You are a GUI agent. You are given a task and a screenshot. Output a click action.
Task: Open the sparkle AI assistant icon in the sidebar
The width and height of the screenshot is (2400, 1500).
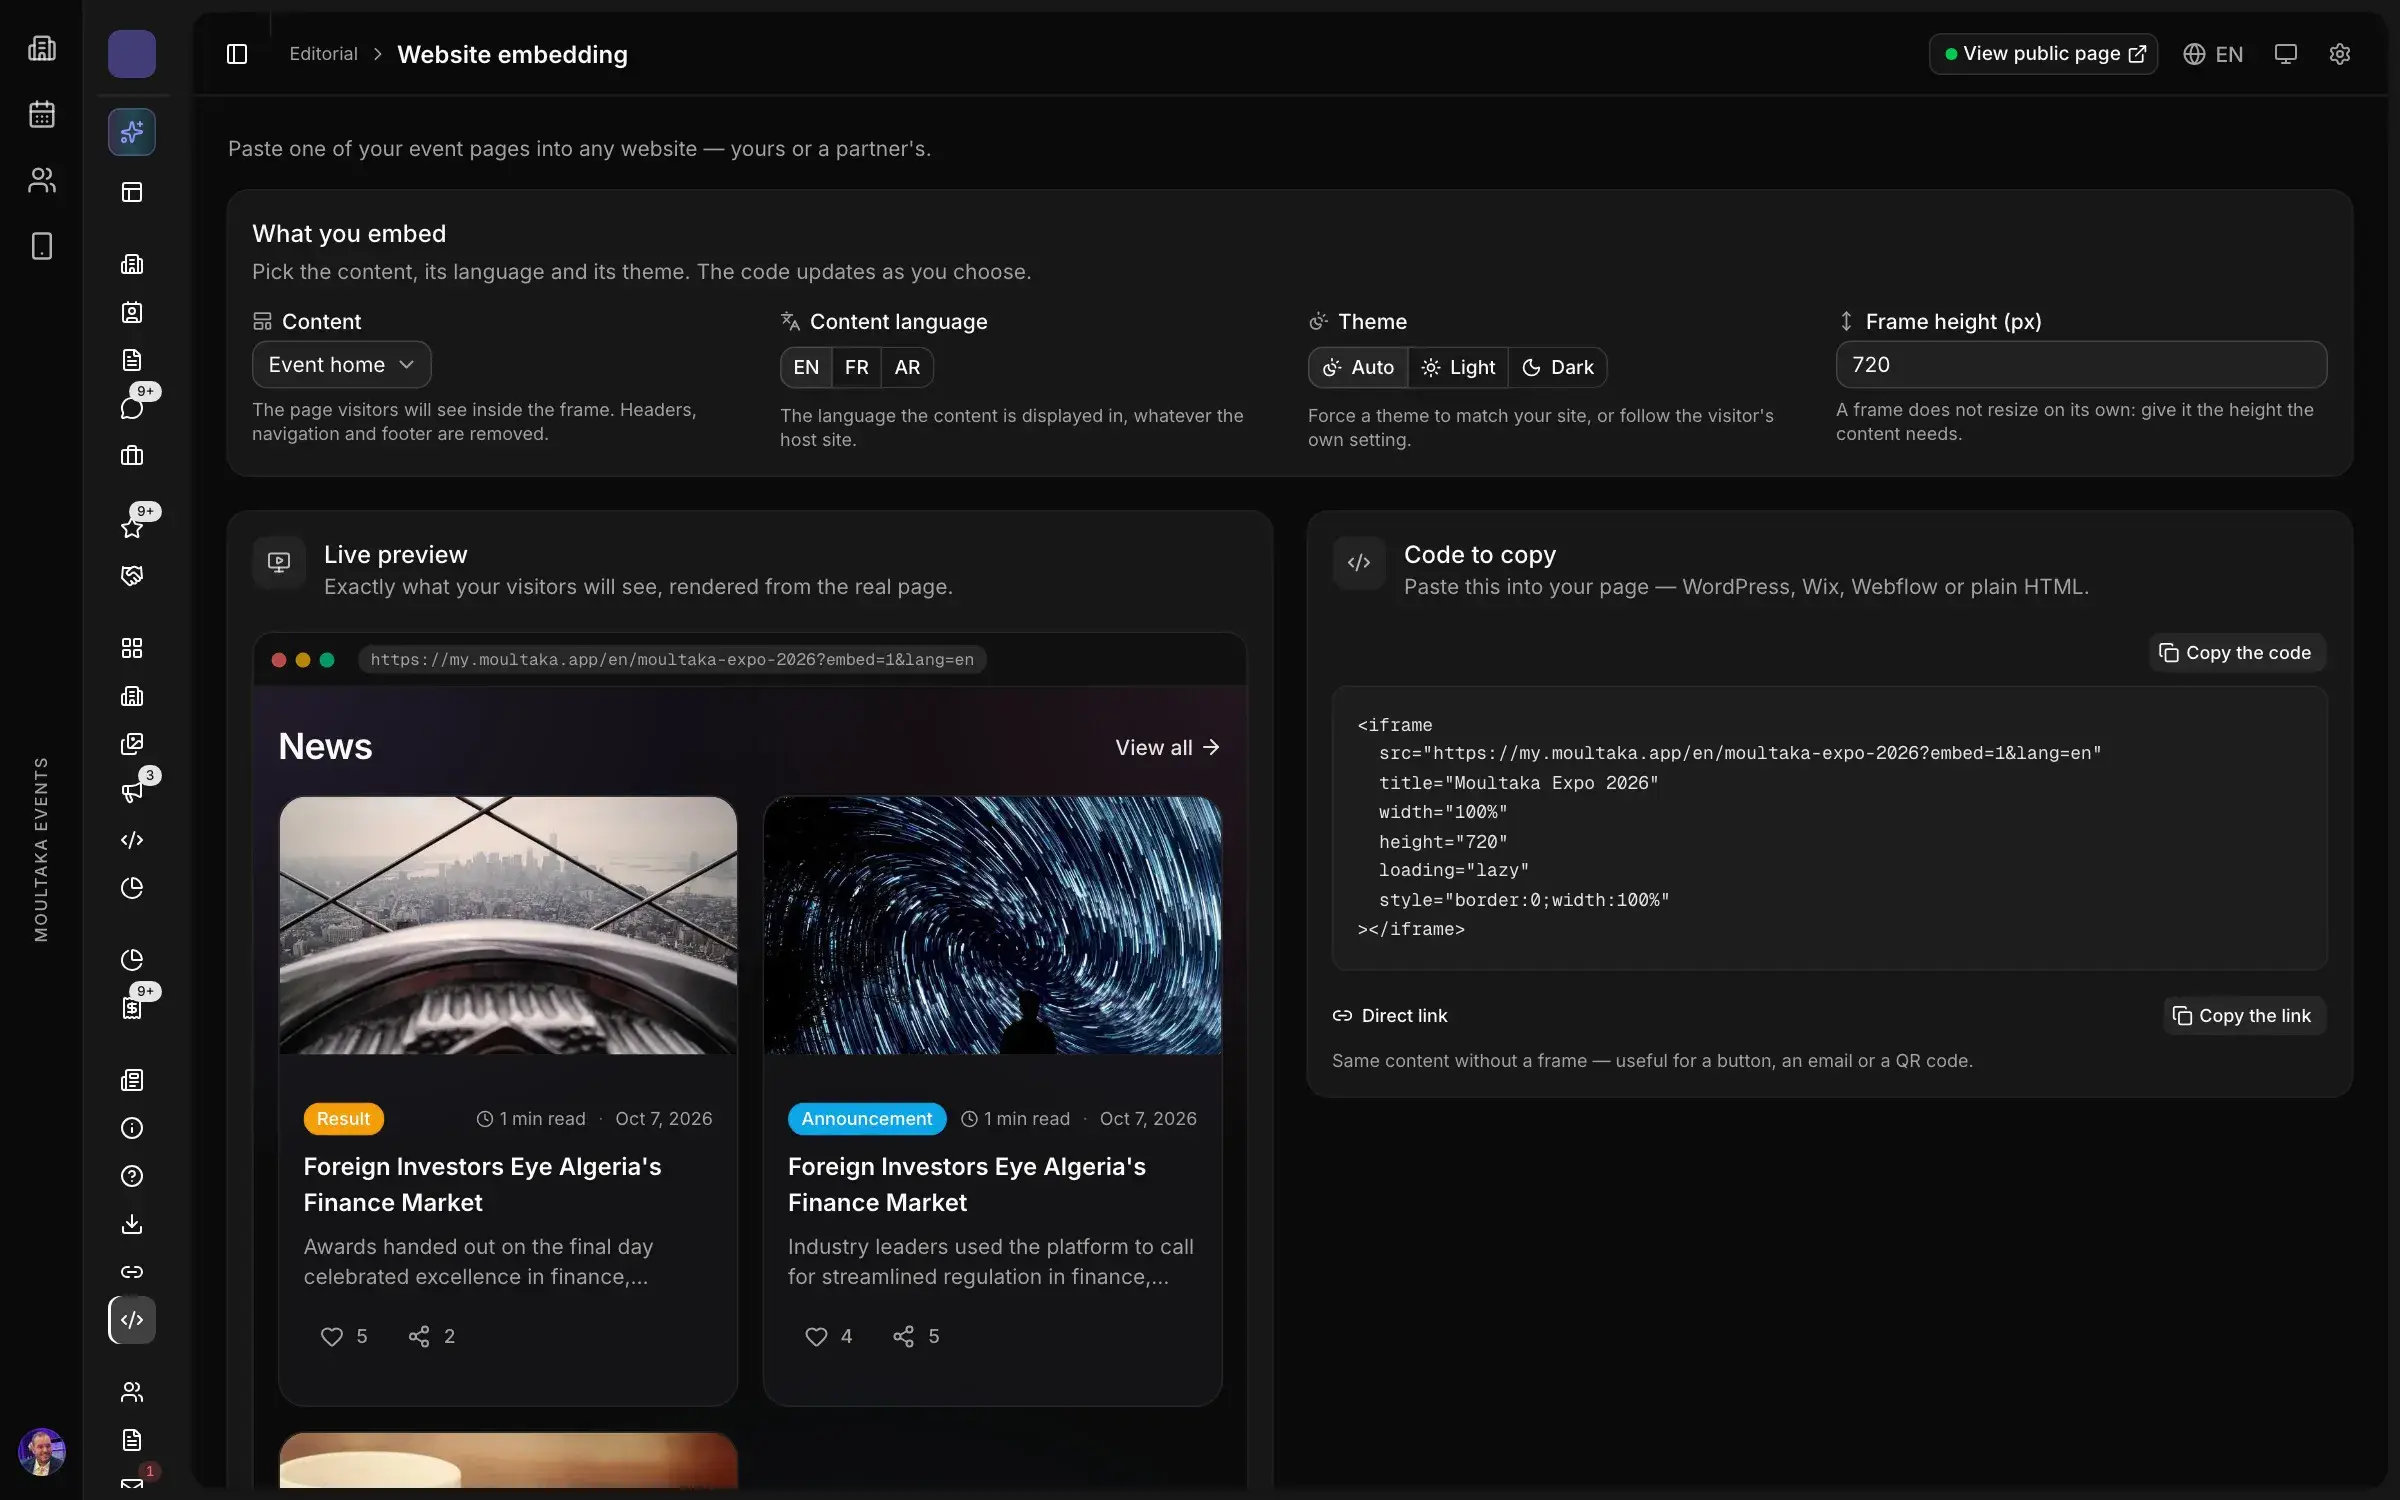(132, 132)
